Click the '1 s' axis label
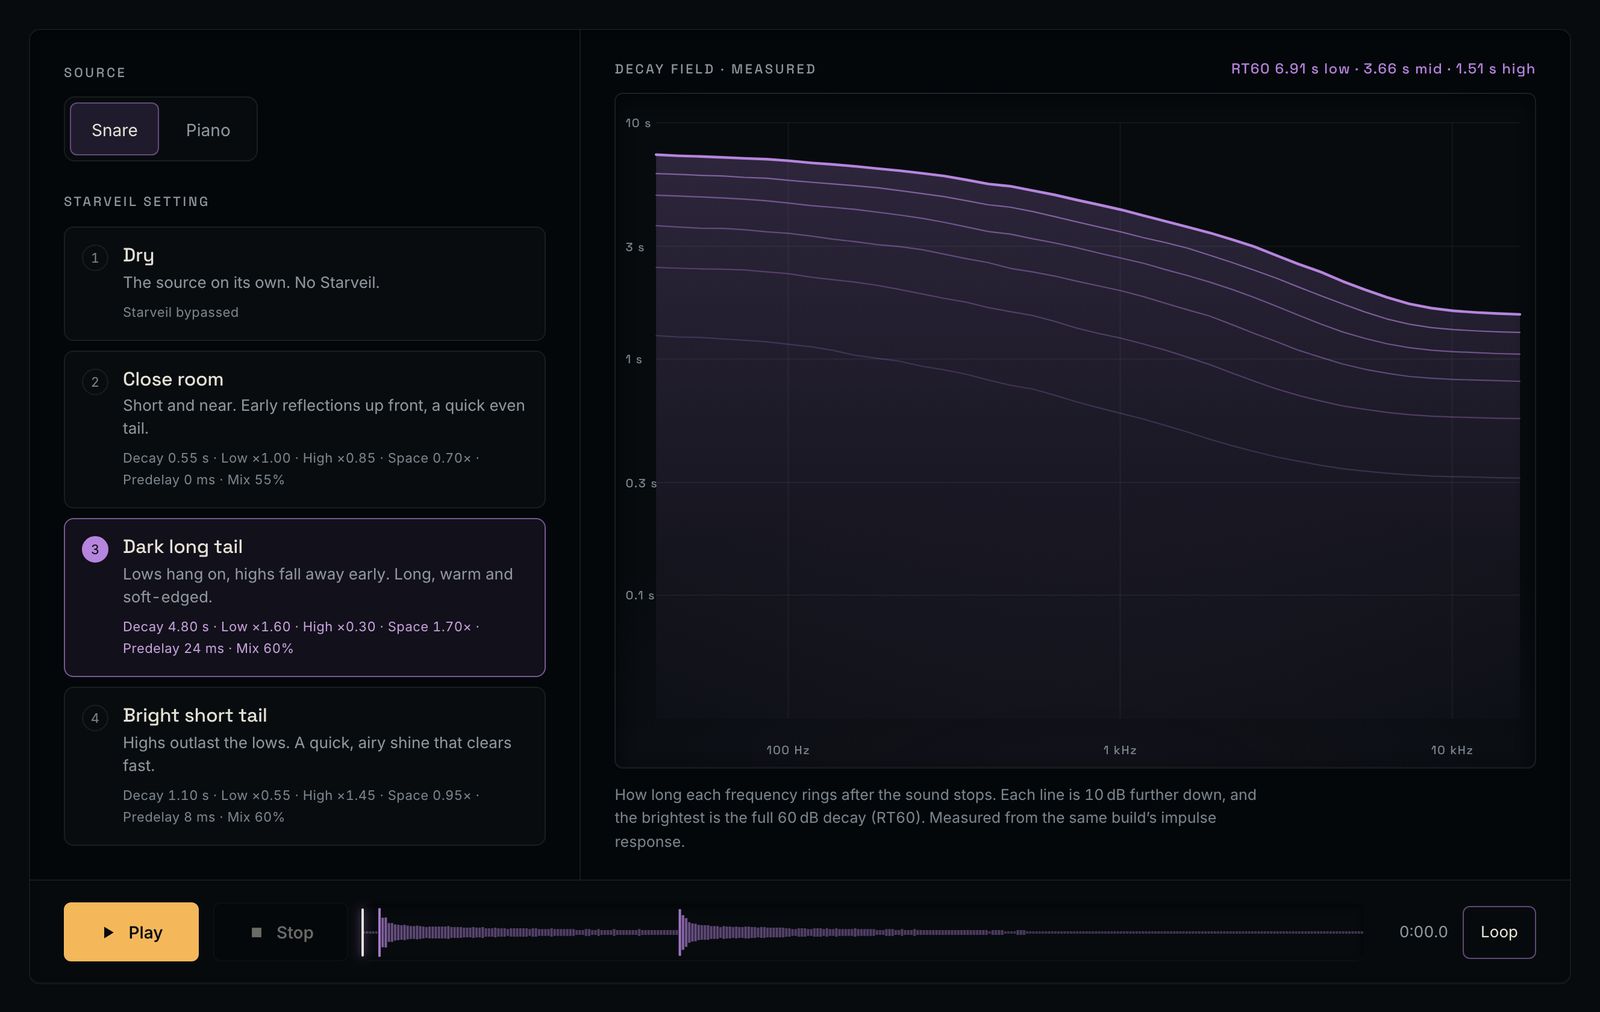The height and width of the screenshot is (1012, 1600). [634, 359]
